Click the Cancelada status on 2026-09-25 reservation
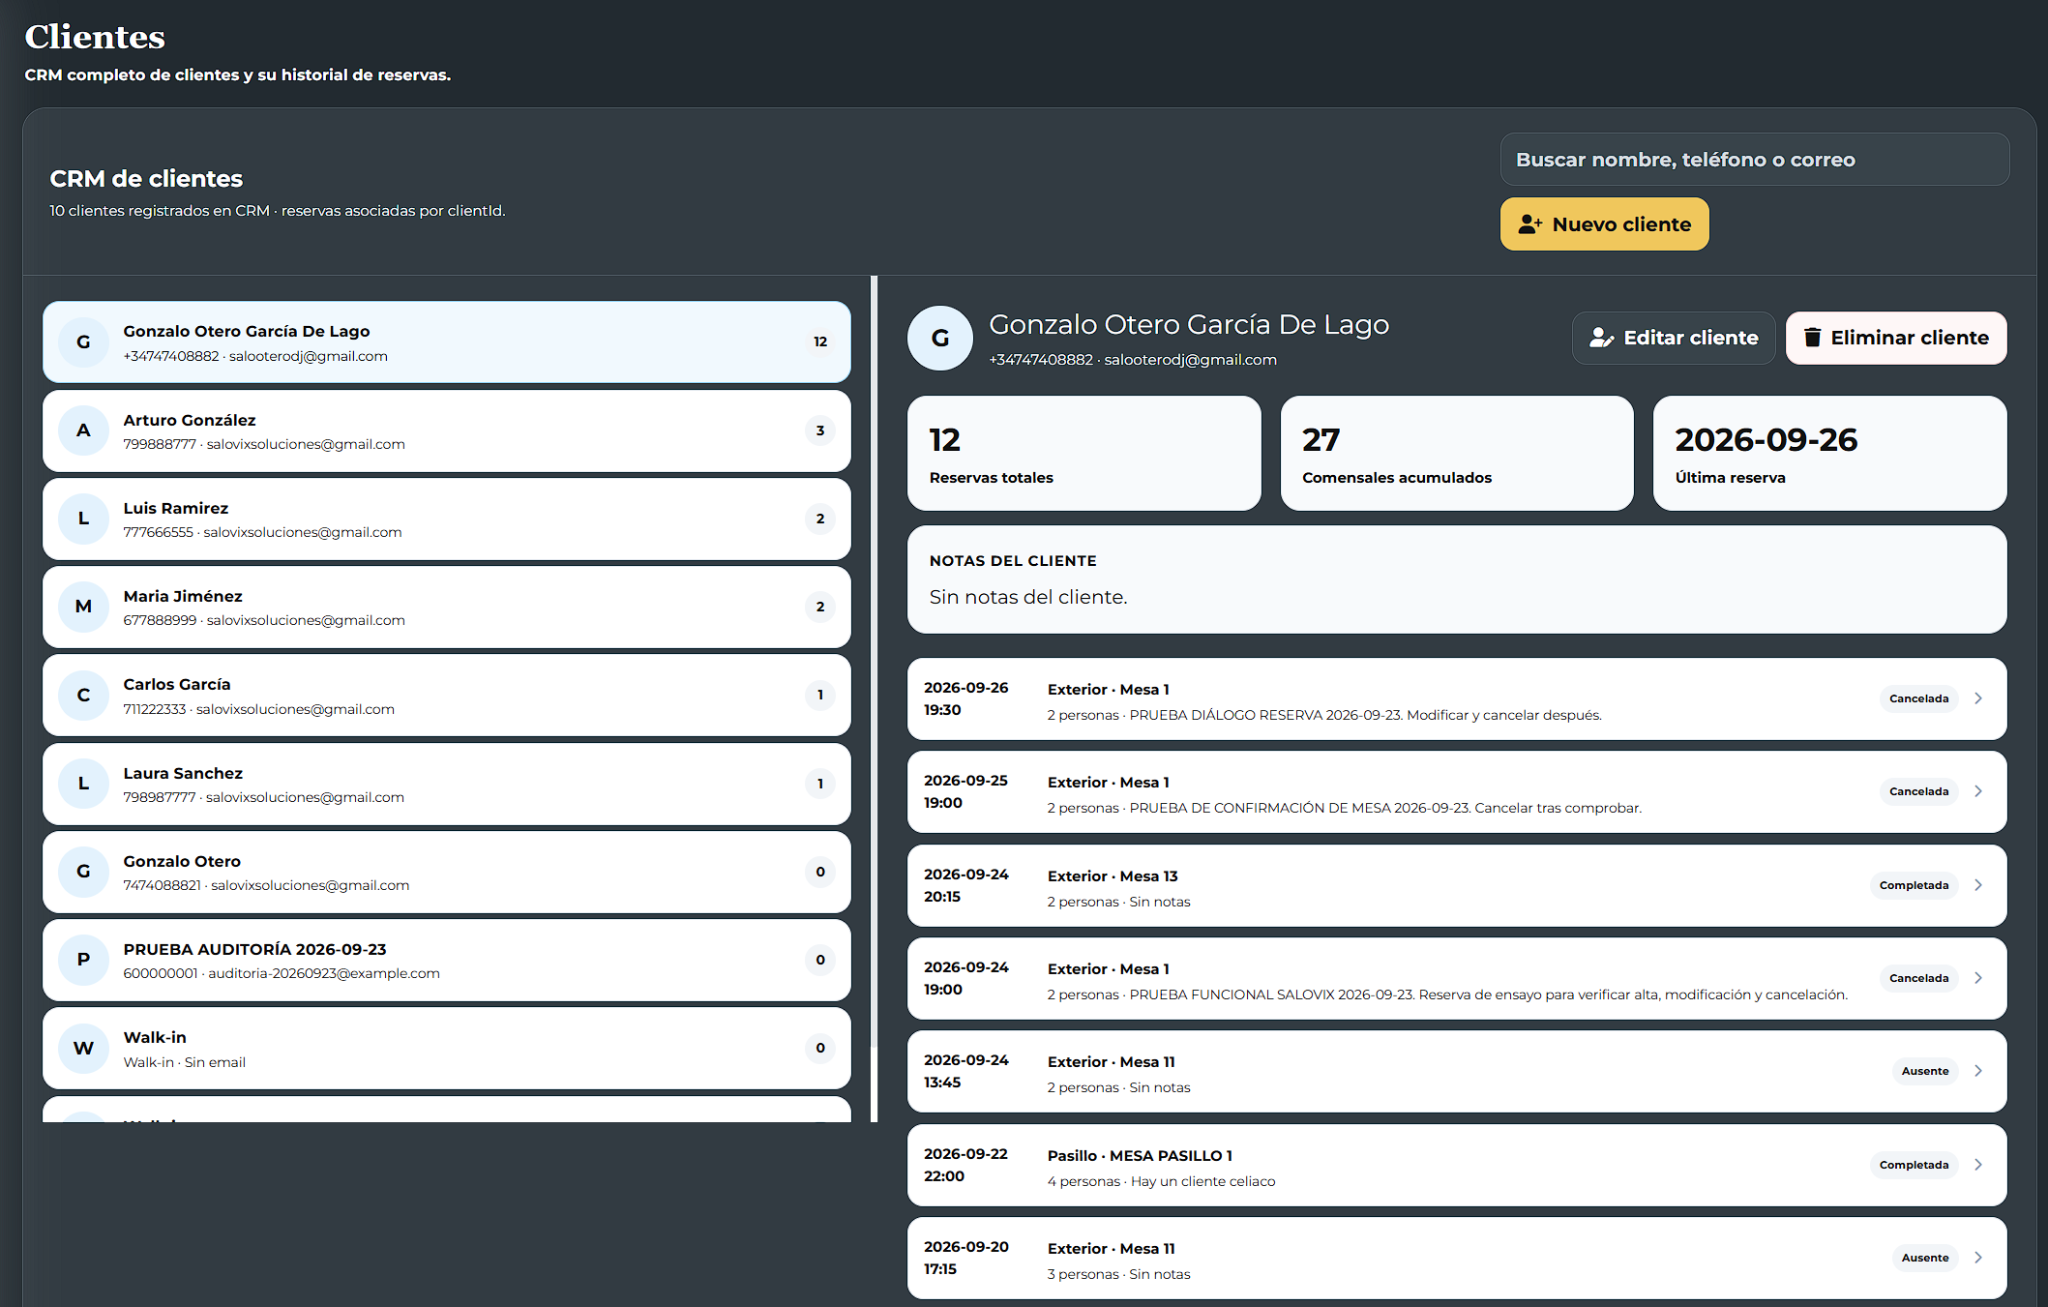The image size is (2048, 1307). (1918, 792)
